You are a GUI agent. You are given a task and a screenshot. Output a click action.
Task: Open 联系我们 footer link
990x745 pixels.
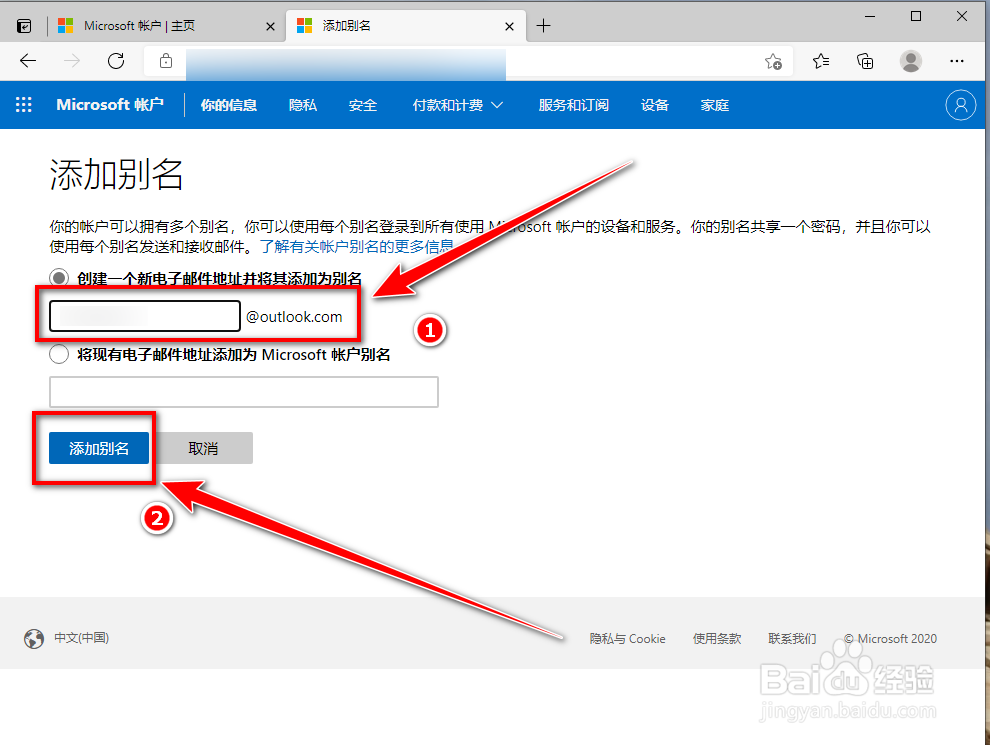[792, 639]
